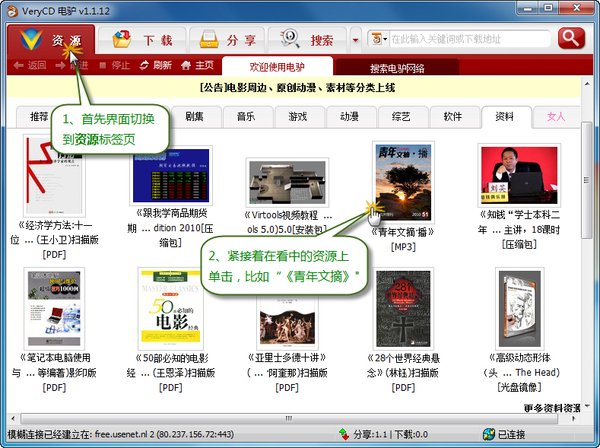Click the 已连接 globe connection icon
Viewport: 600px width, 448px height.
(489, 434)
